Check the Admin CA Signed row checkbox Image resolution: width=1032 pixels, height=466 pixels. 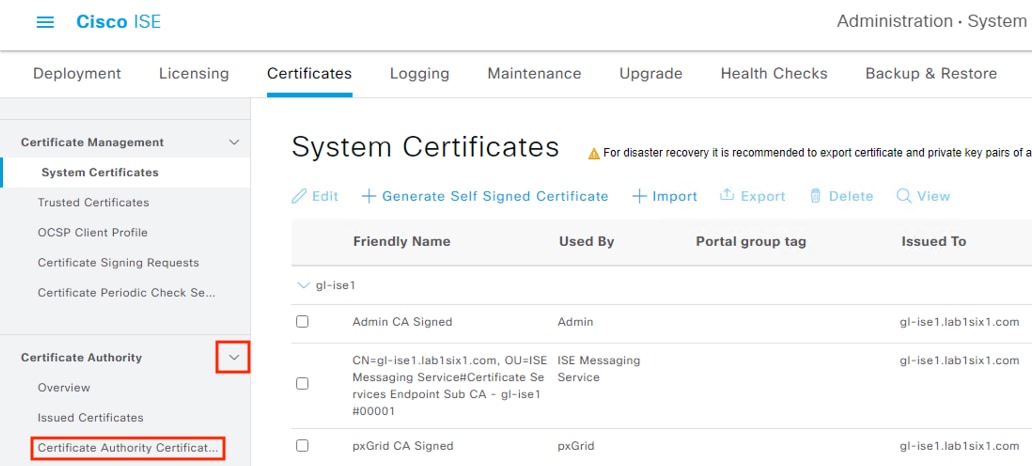[302, 322]
